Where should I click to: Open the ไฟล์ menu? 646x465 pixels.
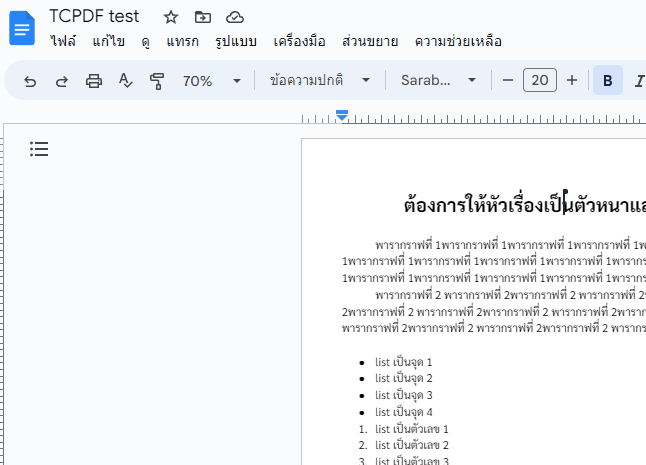[x=63, y=41]
